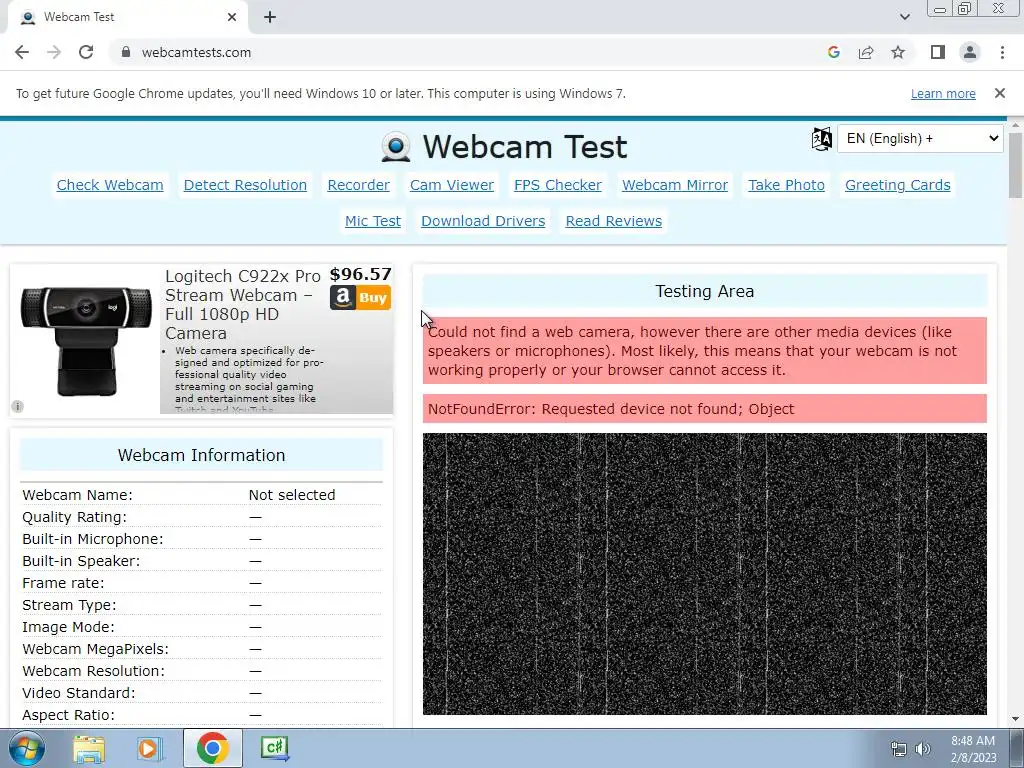Click the Learn more link
The image size is (1024, 768).
point(943,93)
